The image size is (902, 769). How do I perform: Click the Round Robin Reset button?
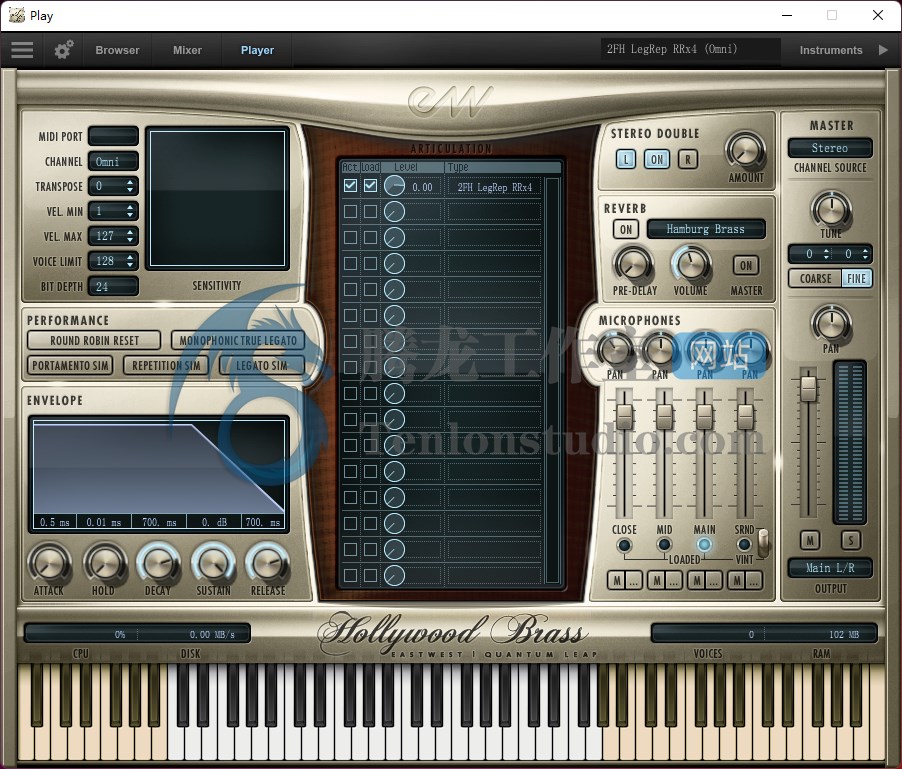tap(94, 340)
